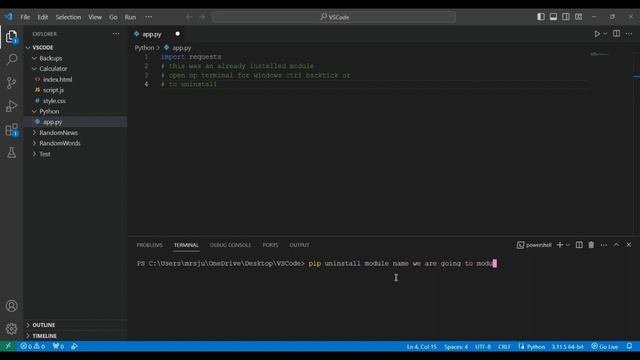640x360 pixels.
Task: Toggle the Panel layout icon
Action: tap(553, 17)
